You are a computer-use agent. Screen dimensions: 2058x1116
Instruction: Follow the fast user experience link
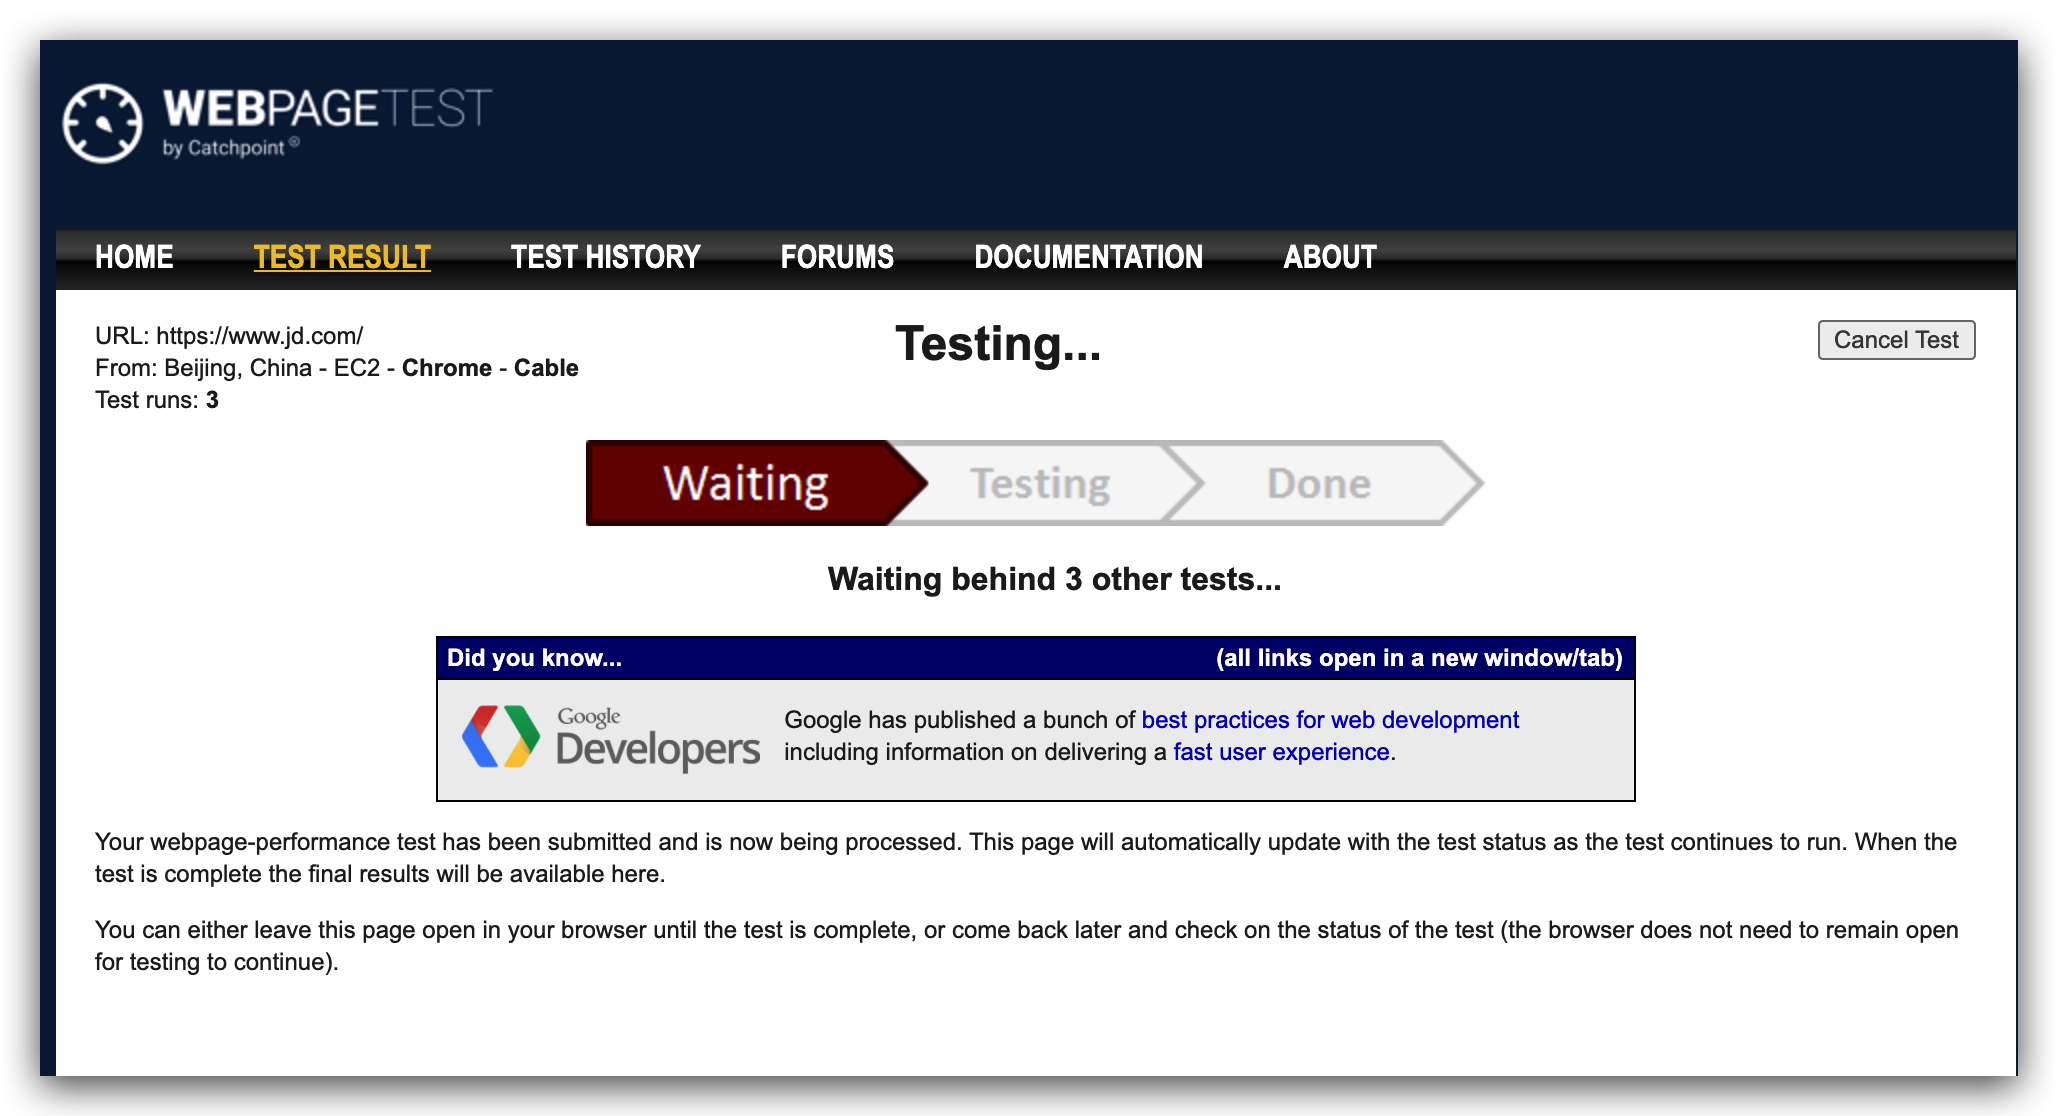tap(1280, 752)
